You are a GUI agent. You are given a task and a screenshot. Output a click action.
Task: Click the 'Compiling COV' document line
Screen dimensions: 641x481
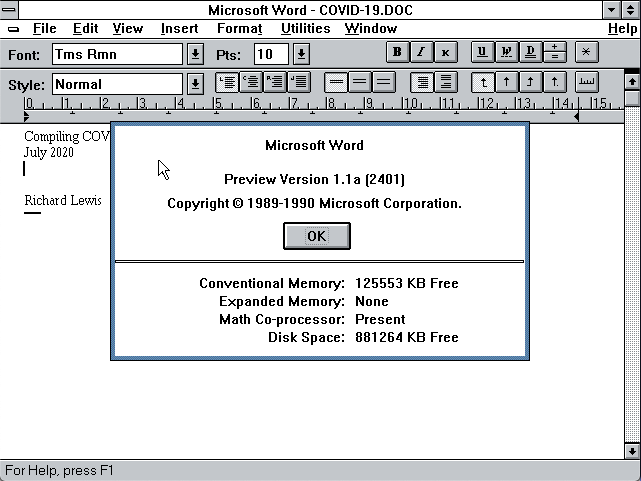[67, 136]
